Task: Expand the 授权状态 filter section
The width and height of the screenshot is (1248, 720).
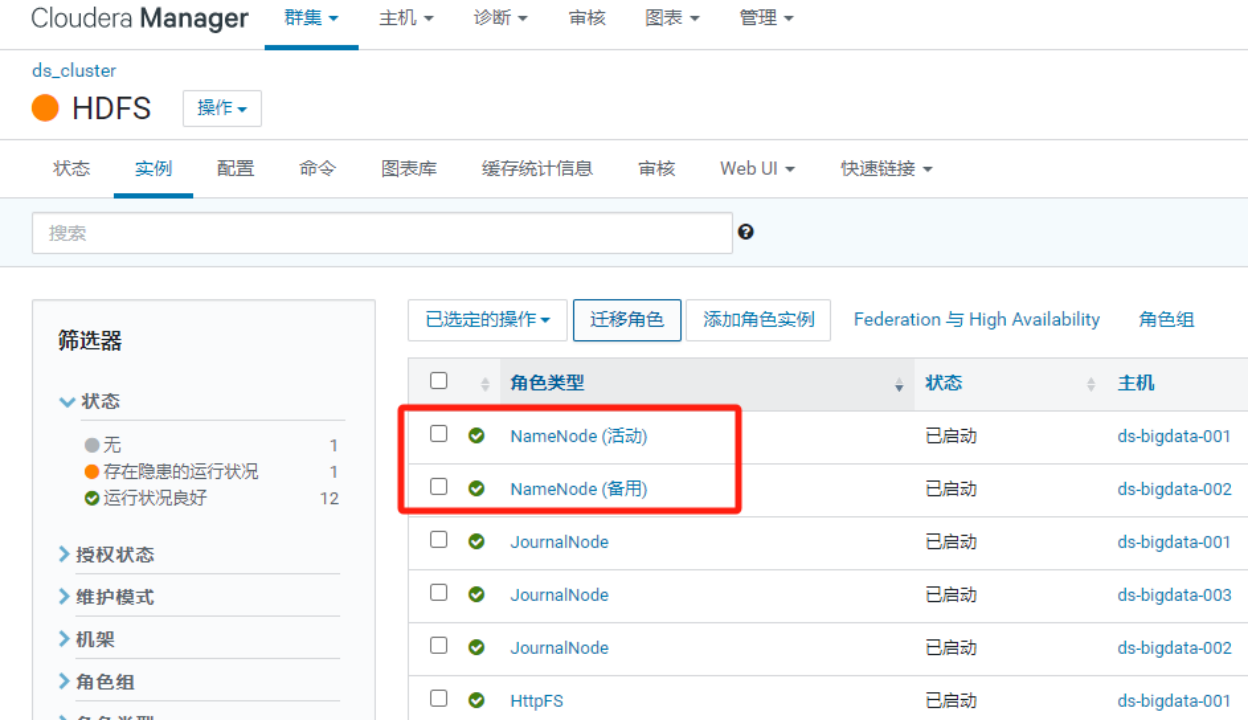Action: click(x=106, y=555)
